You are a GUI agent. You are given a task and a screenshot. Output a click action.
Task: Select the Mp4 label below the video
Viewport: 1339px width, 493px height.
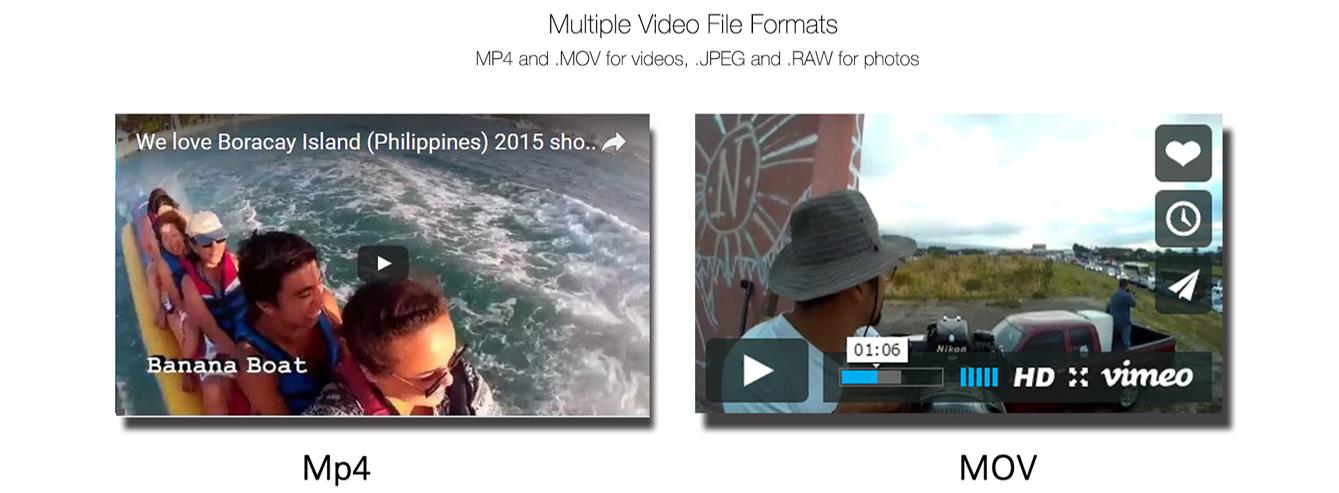tap(336, 467)
